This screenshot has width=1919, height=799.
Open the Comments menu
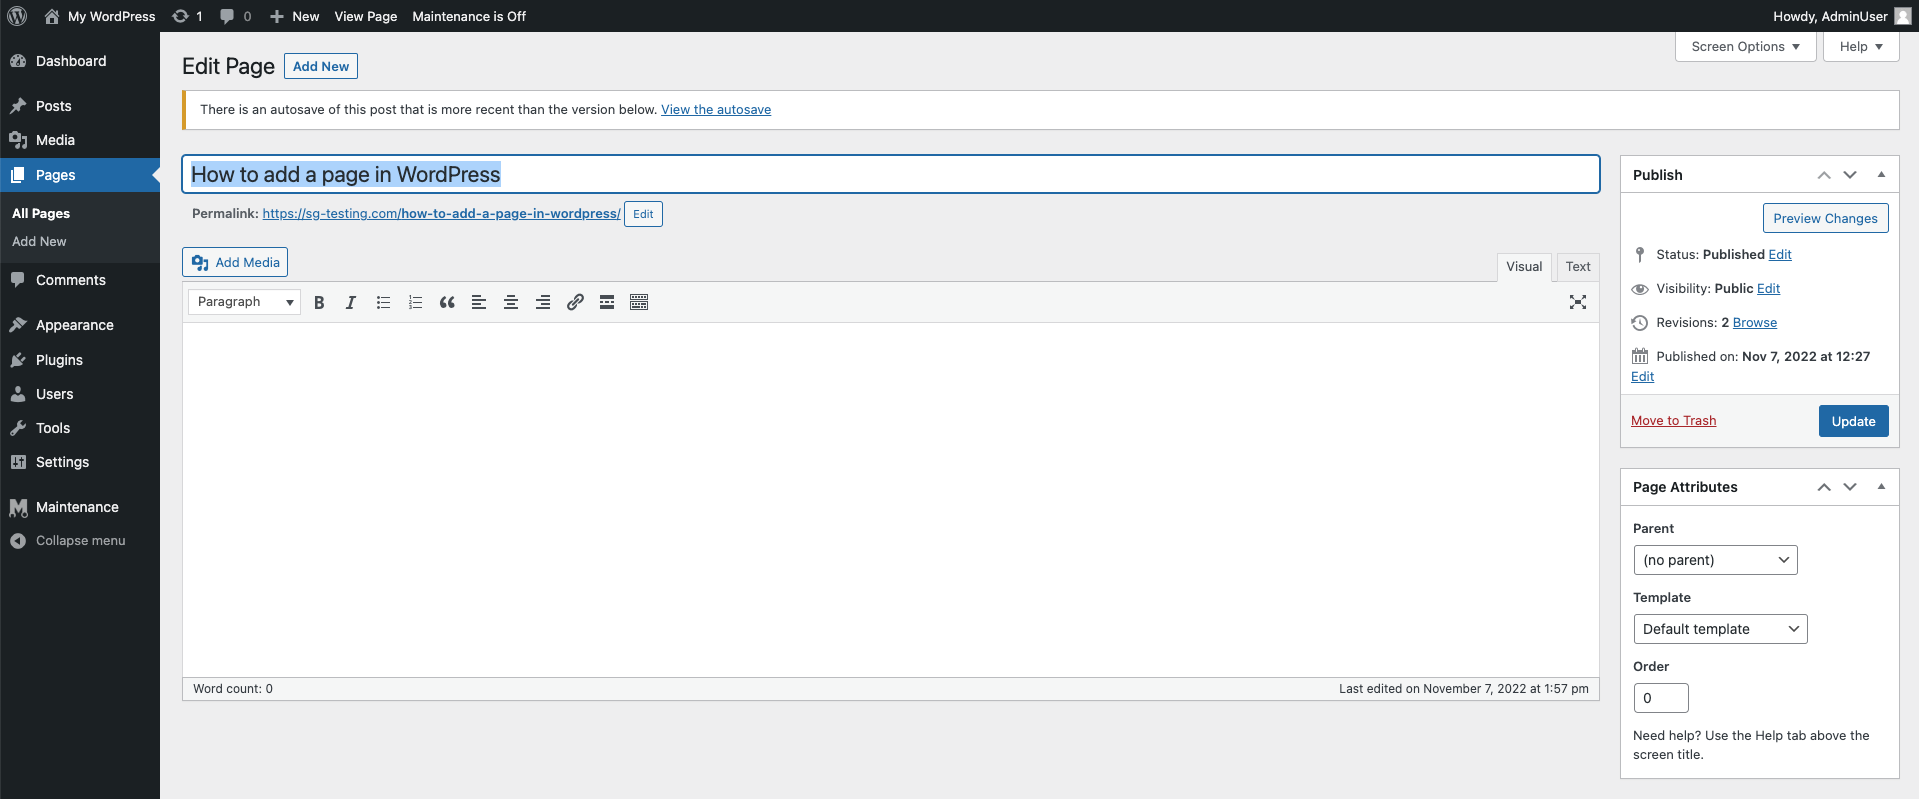[80, 280]
